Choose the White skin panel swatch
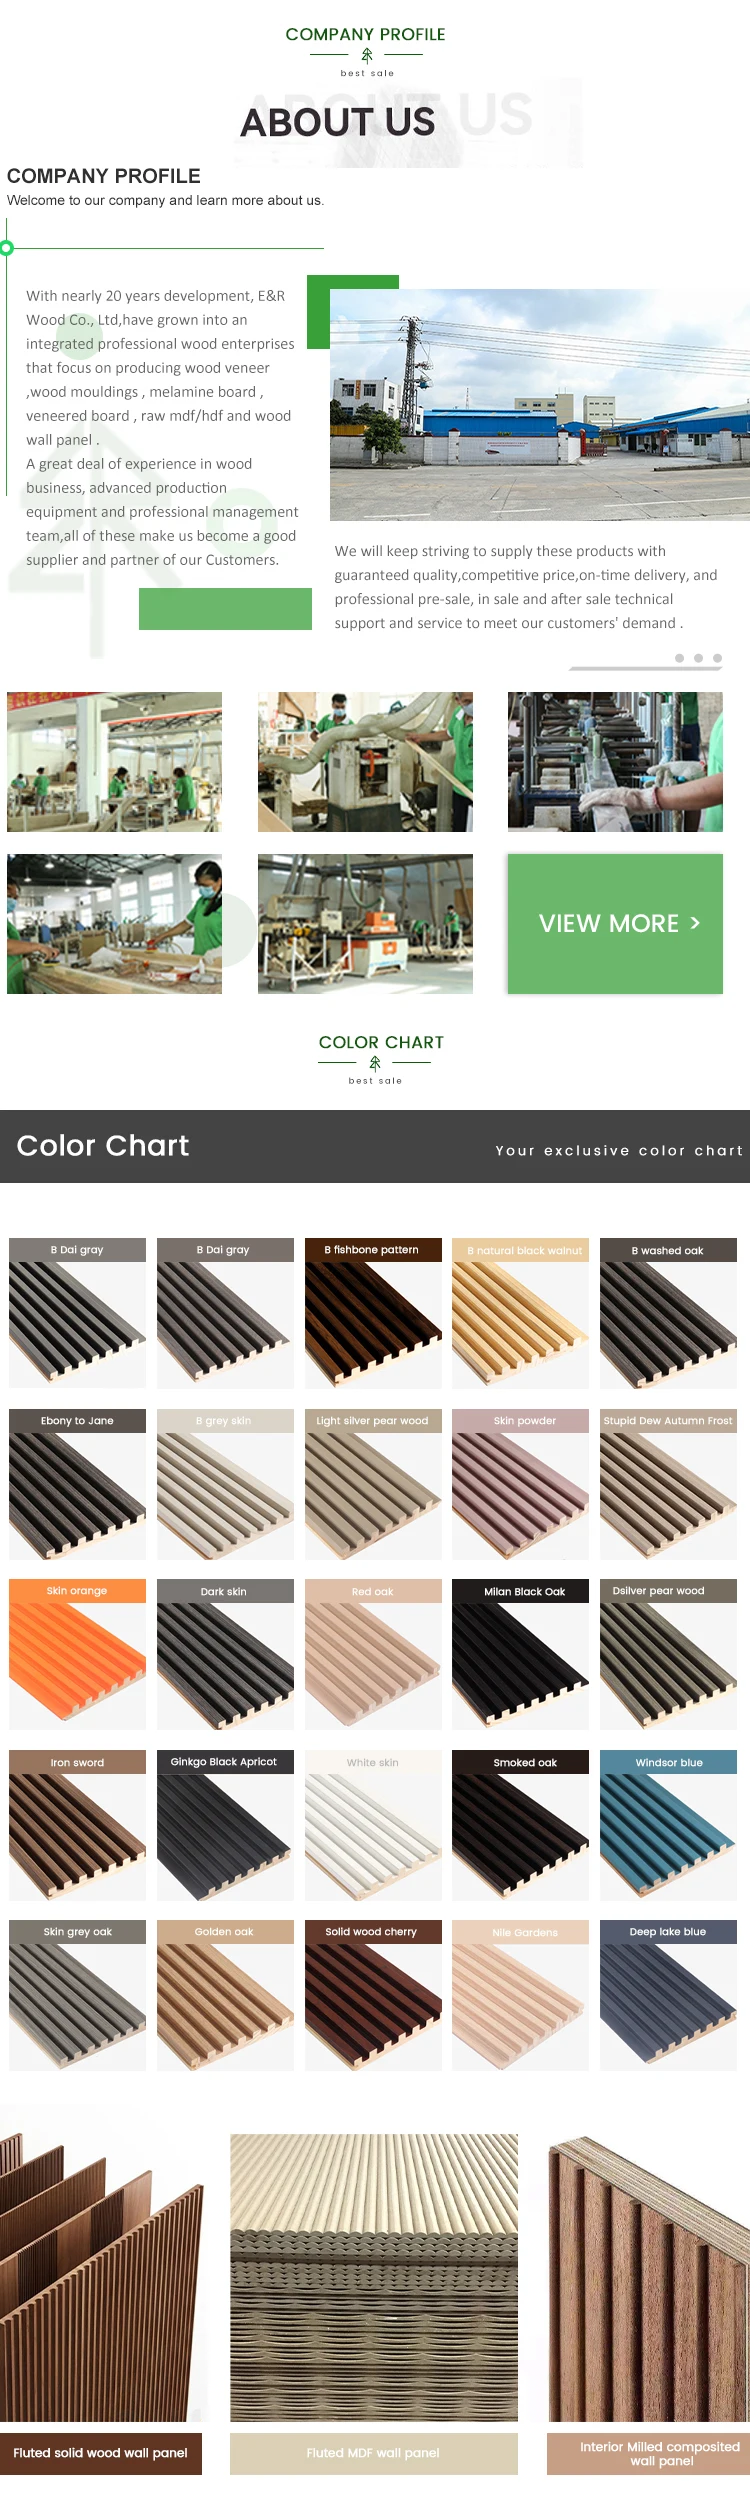The image size is (750, 2507). tap(373, 1825)
